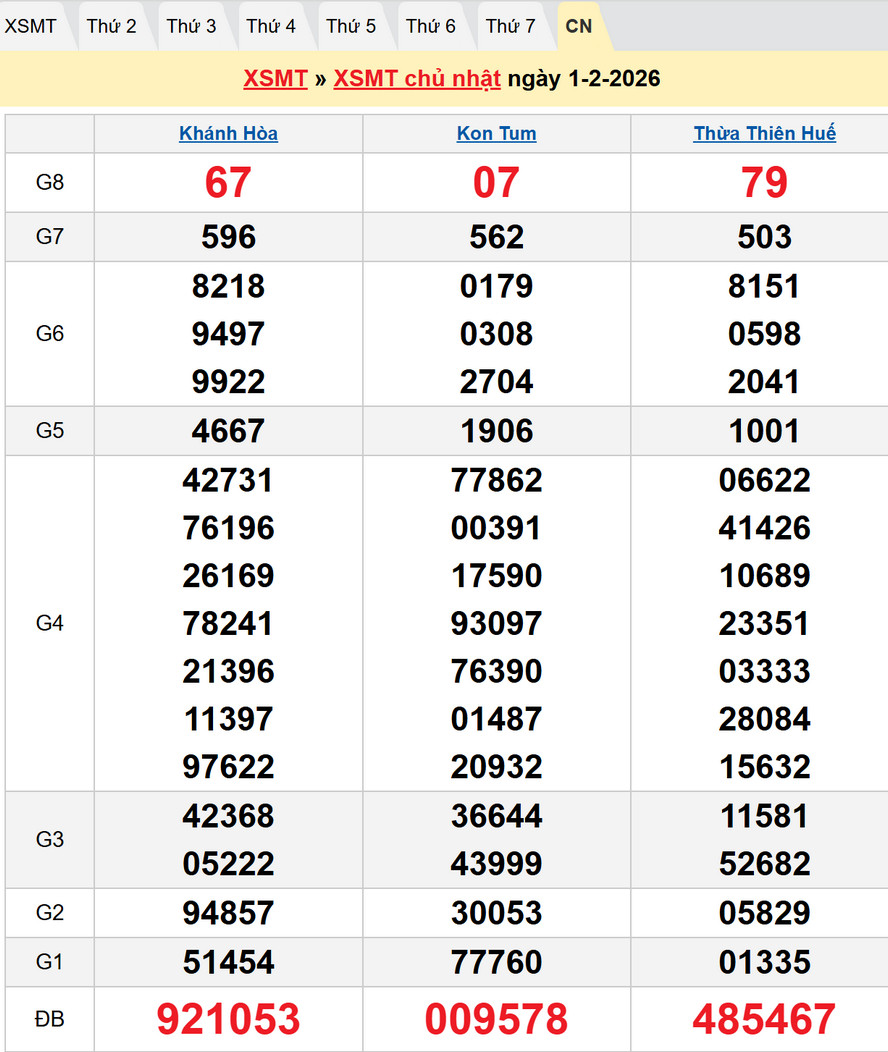Click Khánh Hòa special prize 921053
Screen dimensions: 888x1052
228,1019
